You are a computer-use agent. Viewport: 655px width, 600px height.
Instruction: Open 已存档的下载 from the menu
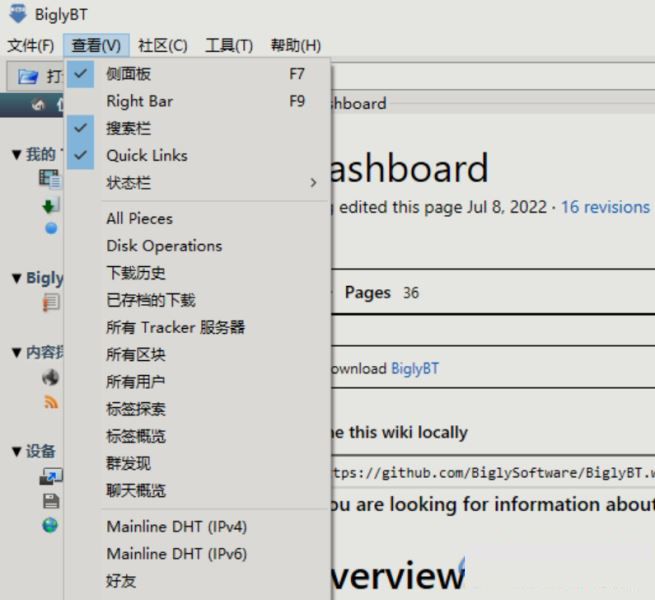click(x=197, y=300)
